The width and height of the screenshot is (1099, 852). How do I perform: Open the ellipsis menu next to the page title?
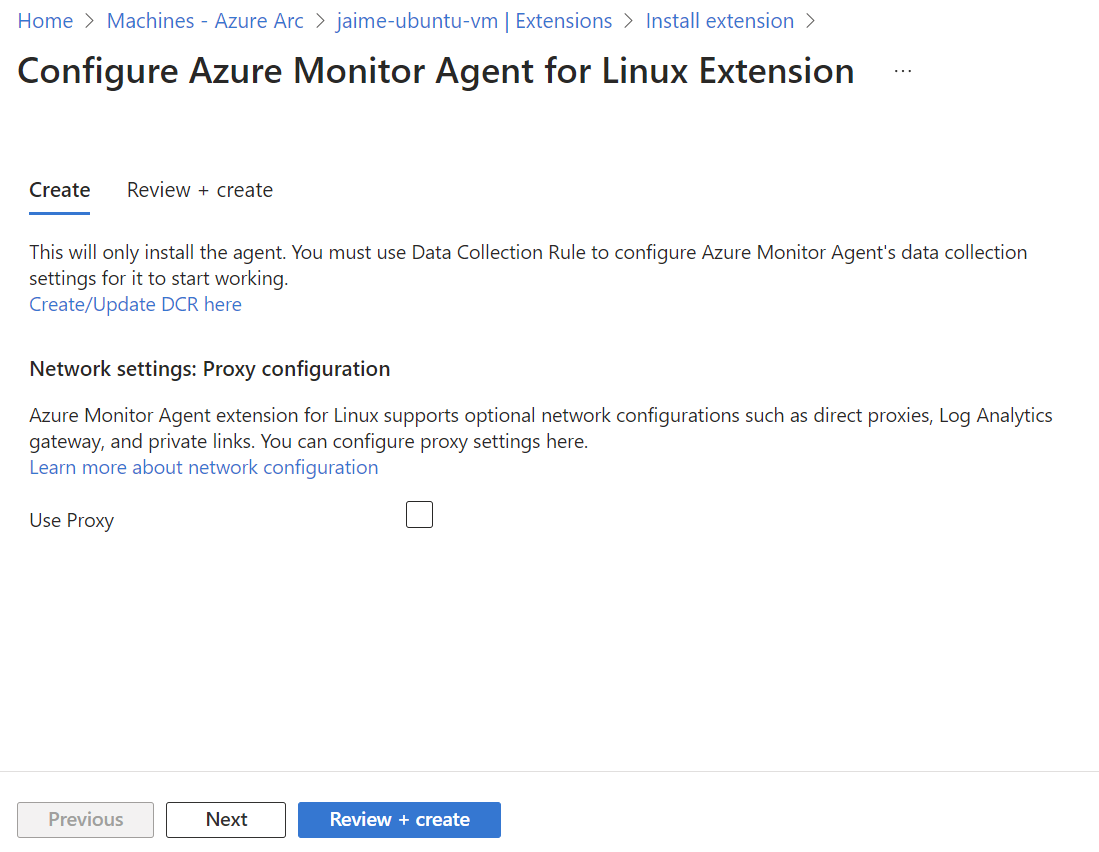click(x=903, y=69)
